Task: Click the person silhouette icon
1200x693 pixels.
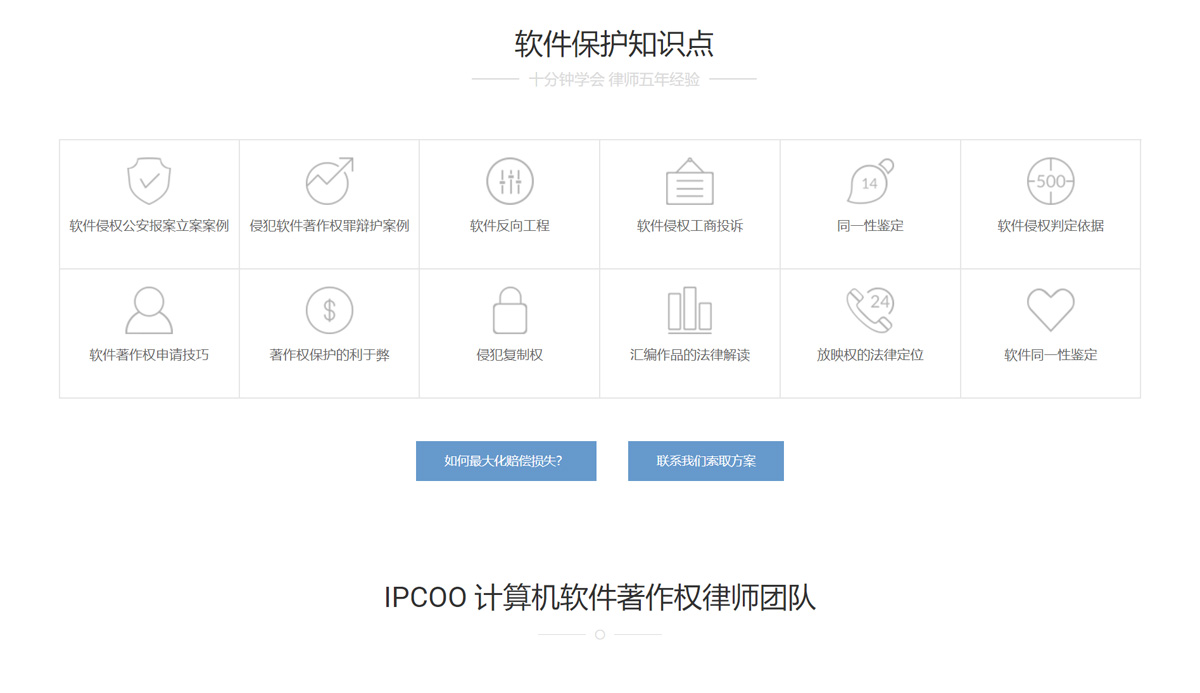Action: (x=149, y=310)
